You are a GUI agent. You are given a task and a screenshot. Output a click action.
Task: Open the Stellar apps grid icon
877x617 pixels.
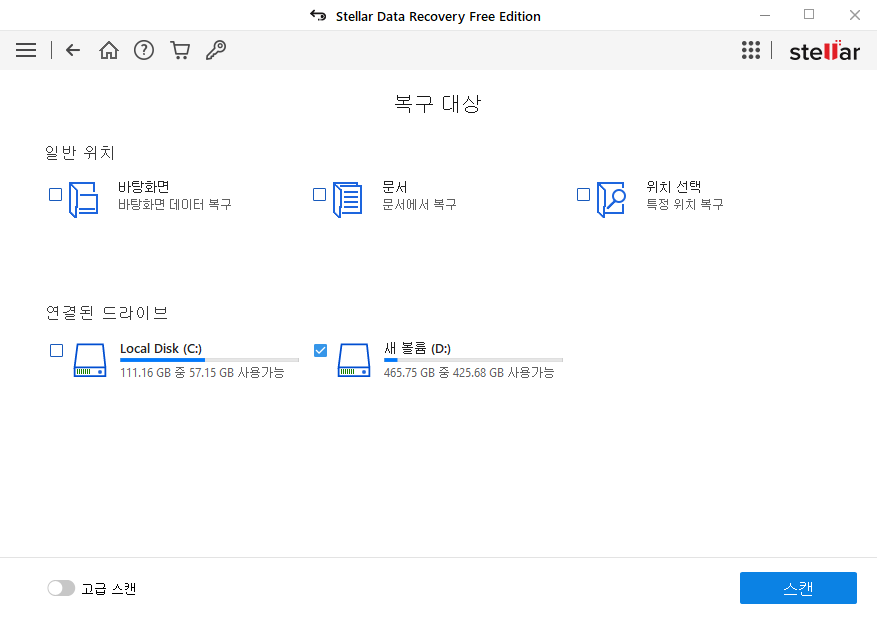click(751, 50)
